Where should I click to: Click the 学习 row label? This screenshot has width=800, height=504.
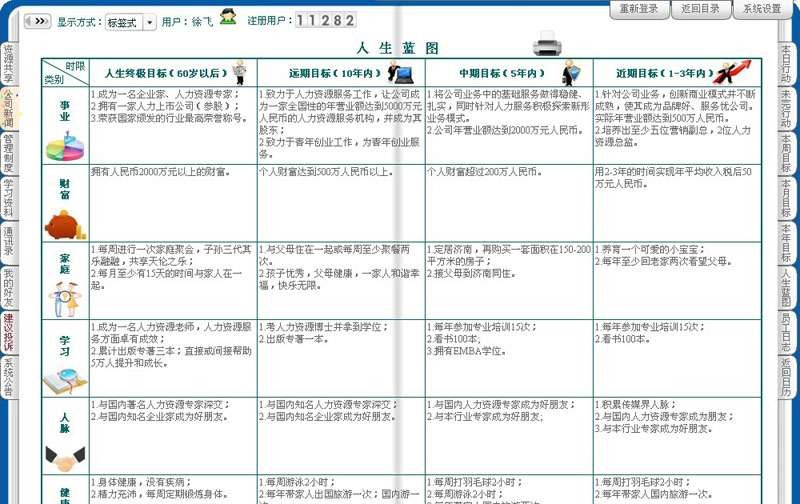(x=65, y=345)
